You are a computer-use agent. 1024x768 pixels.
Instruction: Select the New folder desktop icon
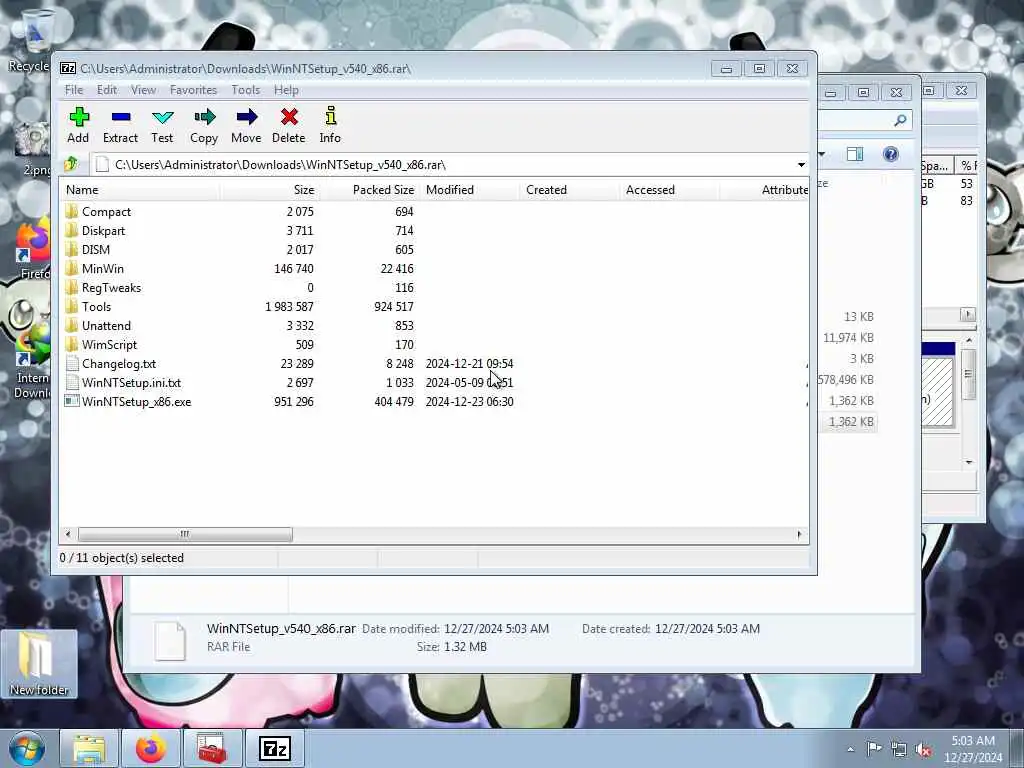click(x=39, y=664)
